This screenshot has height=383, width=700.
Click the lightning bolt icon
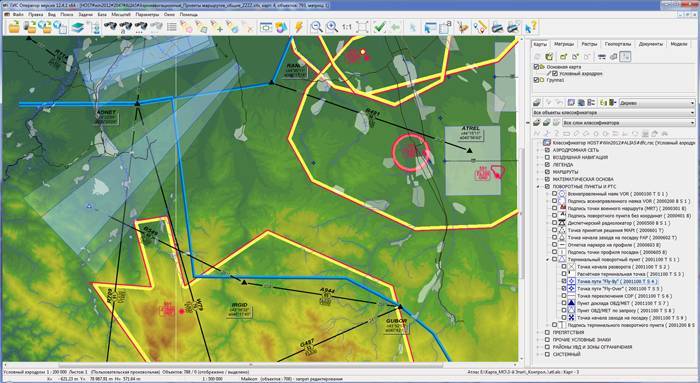299,27
